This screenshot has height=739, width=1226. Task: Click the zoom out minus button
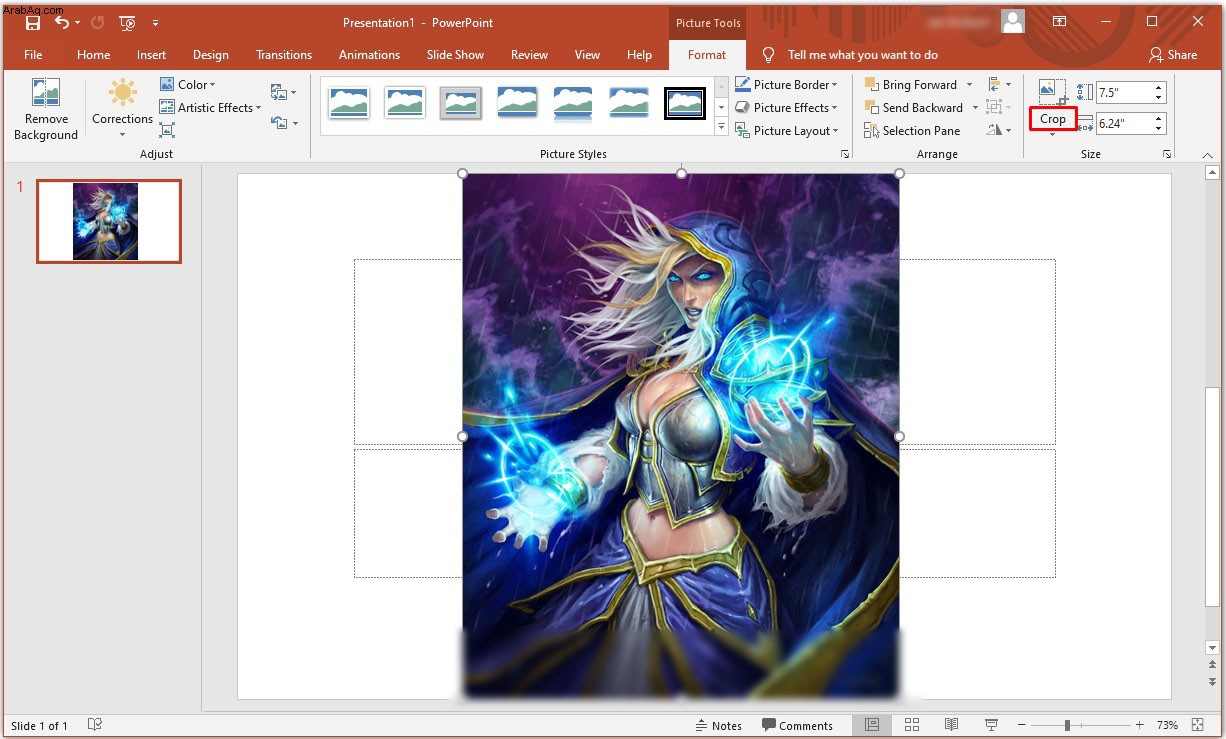[1021, 725]
